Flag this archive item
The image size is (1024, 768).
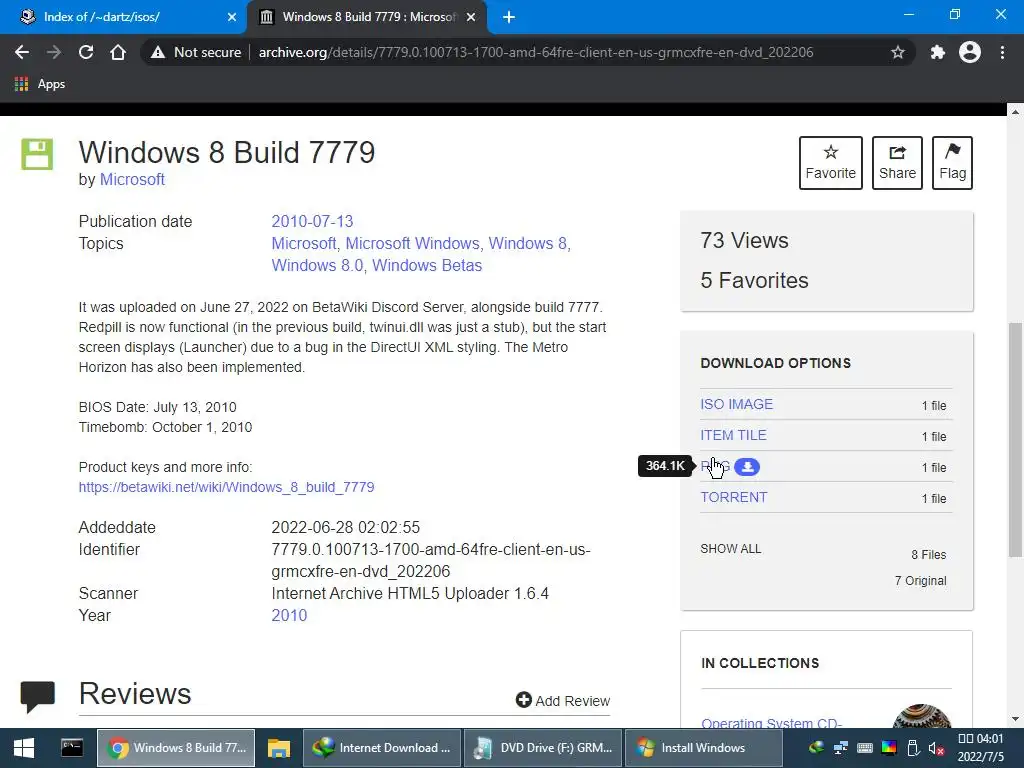pos(952,163)
